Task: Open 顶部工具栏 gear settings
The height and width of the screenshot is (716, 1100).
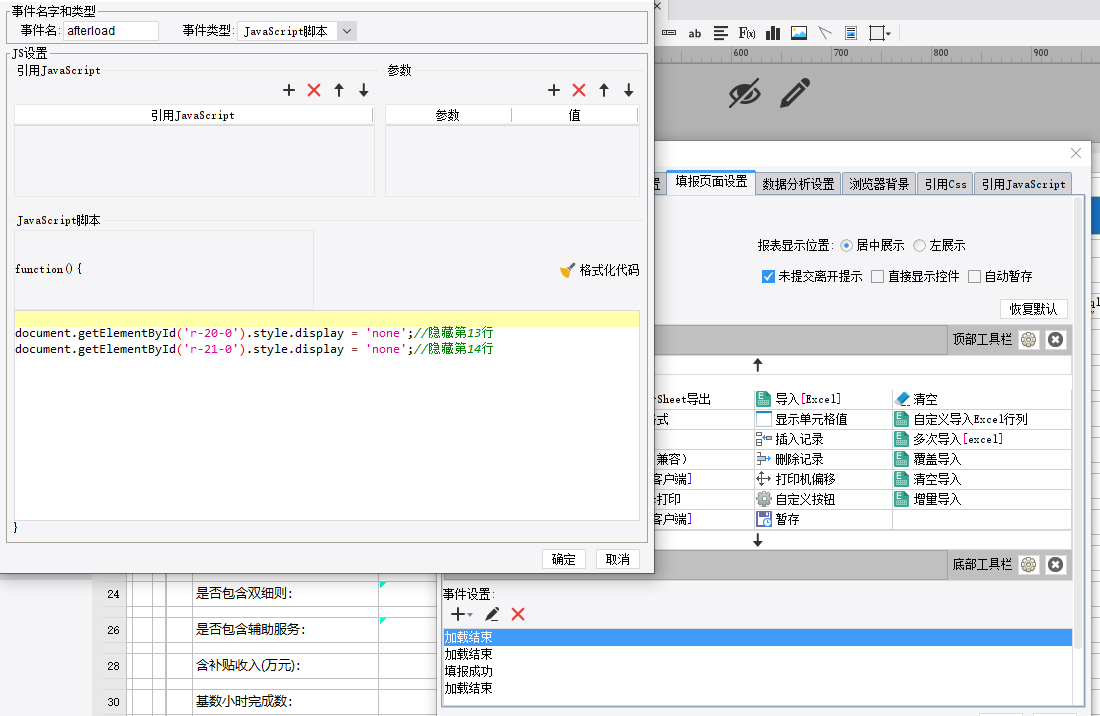Action: pos(1029,340)
